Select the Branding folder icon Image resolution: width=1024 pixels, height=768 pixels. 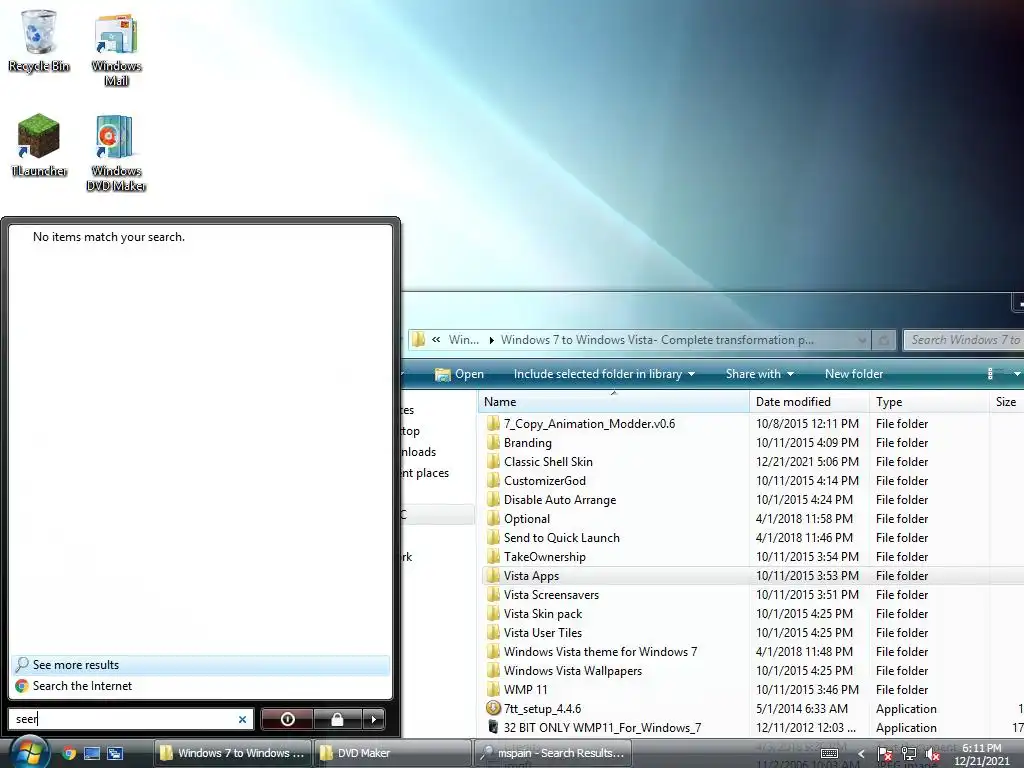pos(493,443)
